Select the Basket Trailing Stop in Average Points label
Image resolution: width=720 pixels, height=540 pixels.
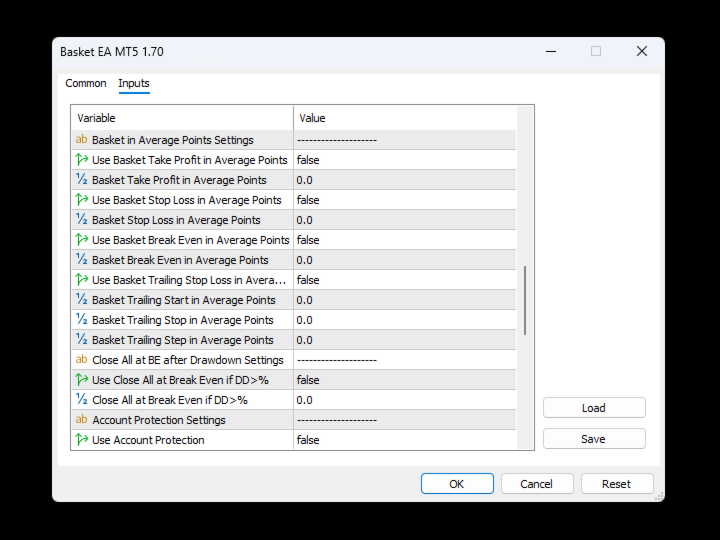click(x=183, y=320)
